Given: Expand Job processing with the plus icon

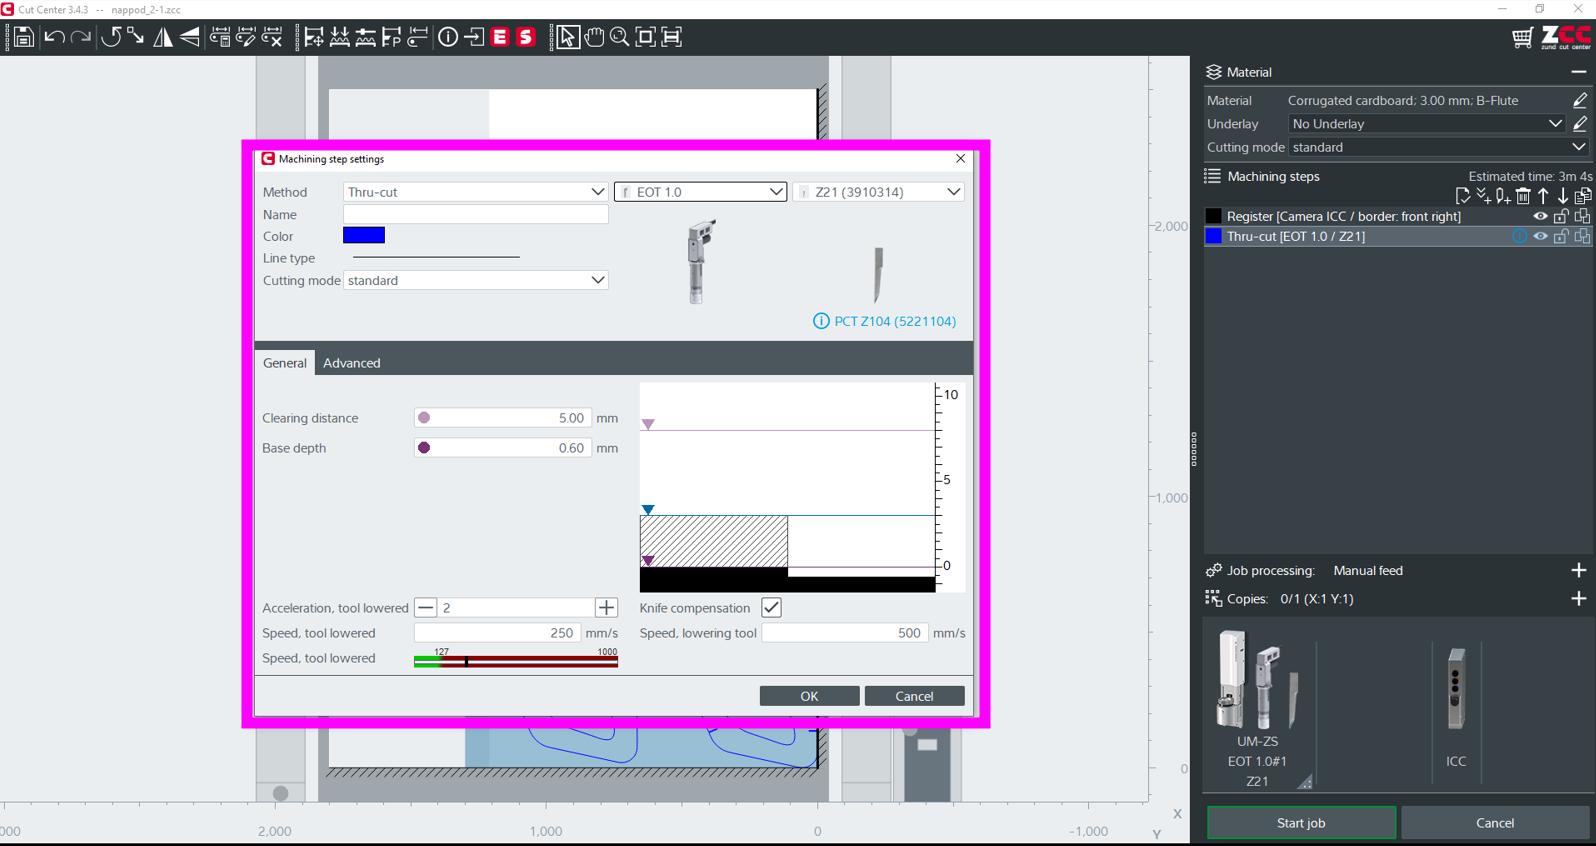Looking at the screenshot, I should [1579, 570].
